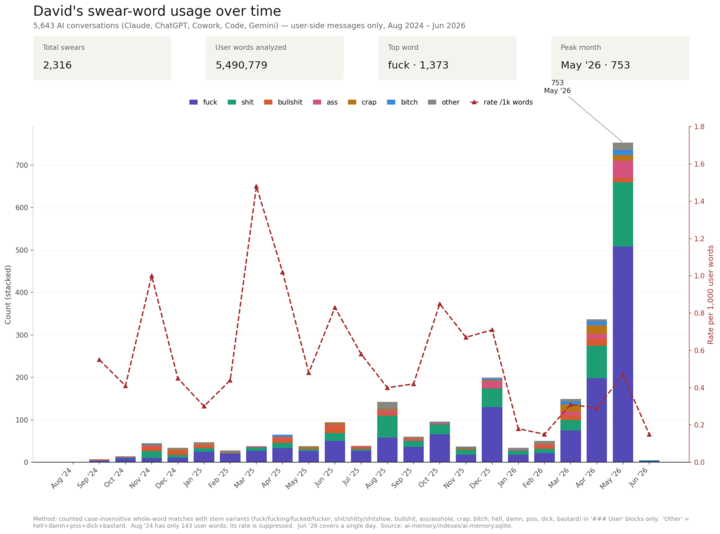Click the rate line marker above Sep '24
720x534 pixels.
click(x=99, y=360)
